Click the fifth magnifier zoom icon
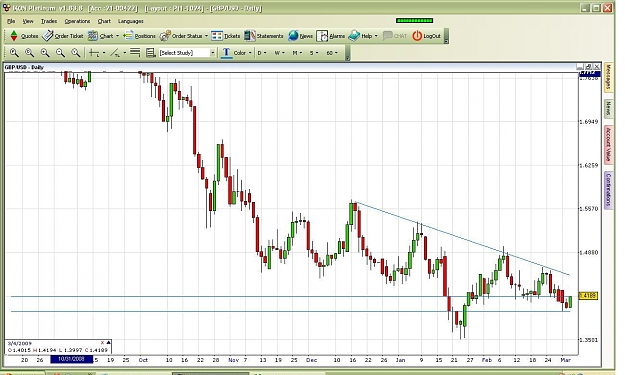Image resolution: width=625 pixels, height=375 pixels. [x=75, y=53]
